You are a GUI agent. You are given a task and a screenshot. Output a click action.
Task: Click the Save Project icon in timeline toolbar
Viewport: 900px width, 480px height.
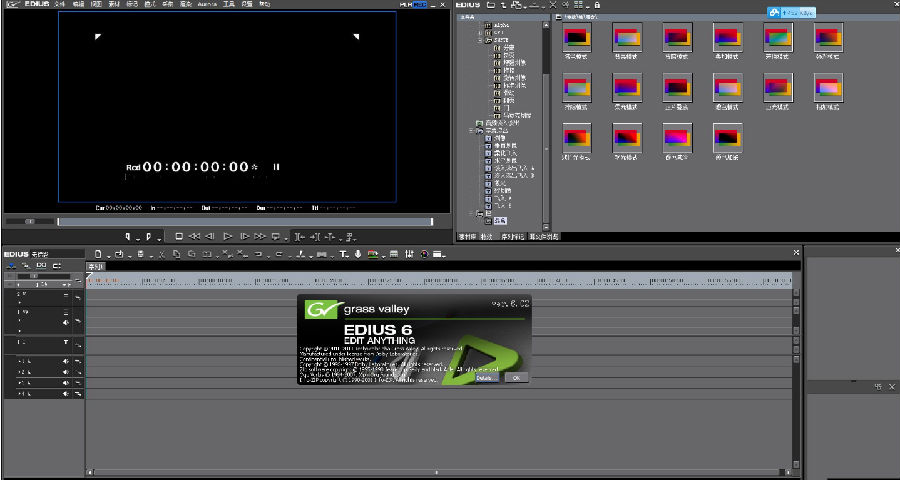(140, 254)
